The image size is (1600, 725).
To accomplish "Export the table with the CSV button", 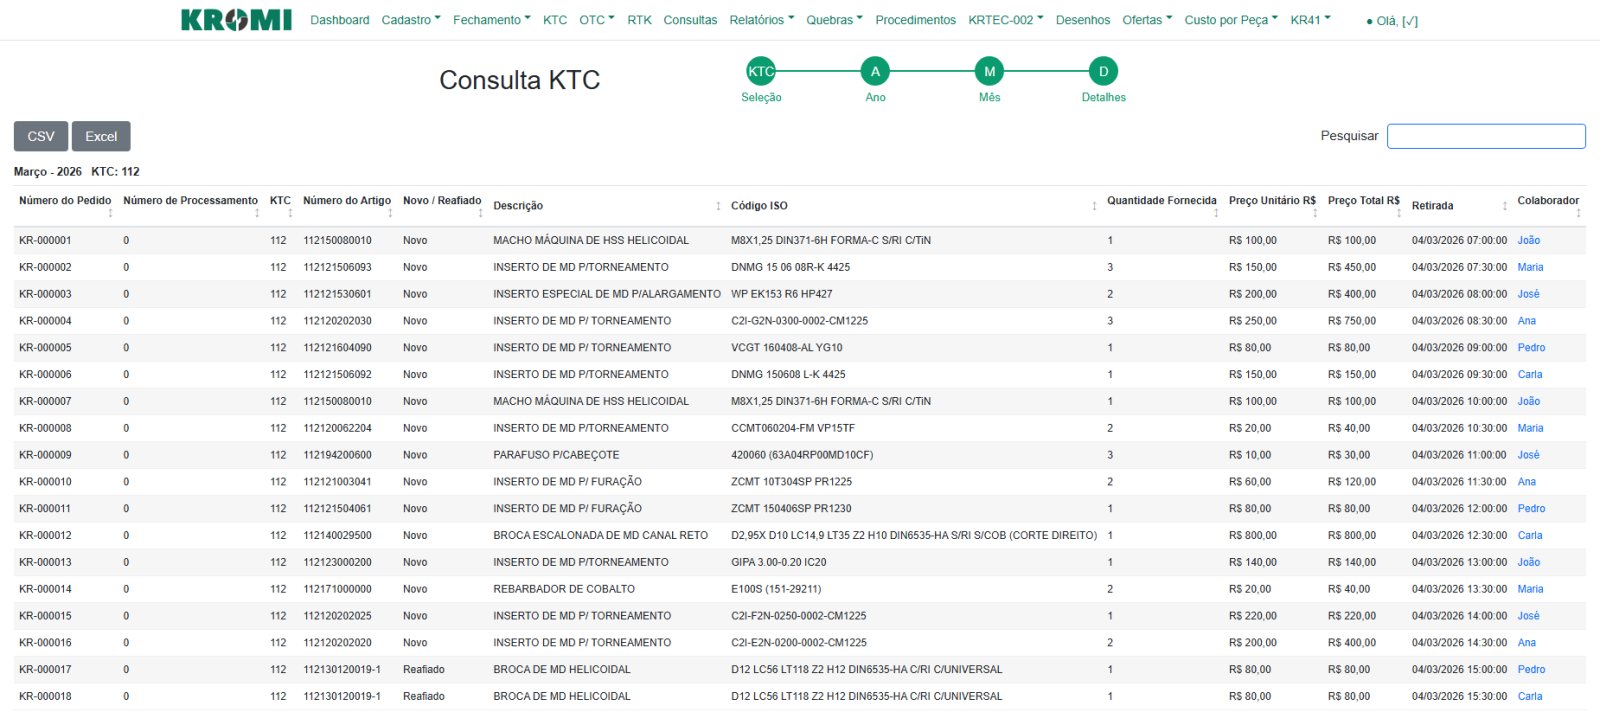I will point(41,136).
